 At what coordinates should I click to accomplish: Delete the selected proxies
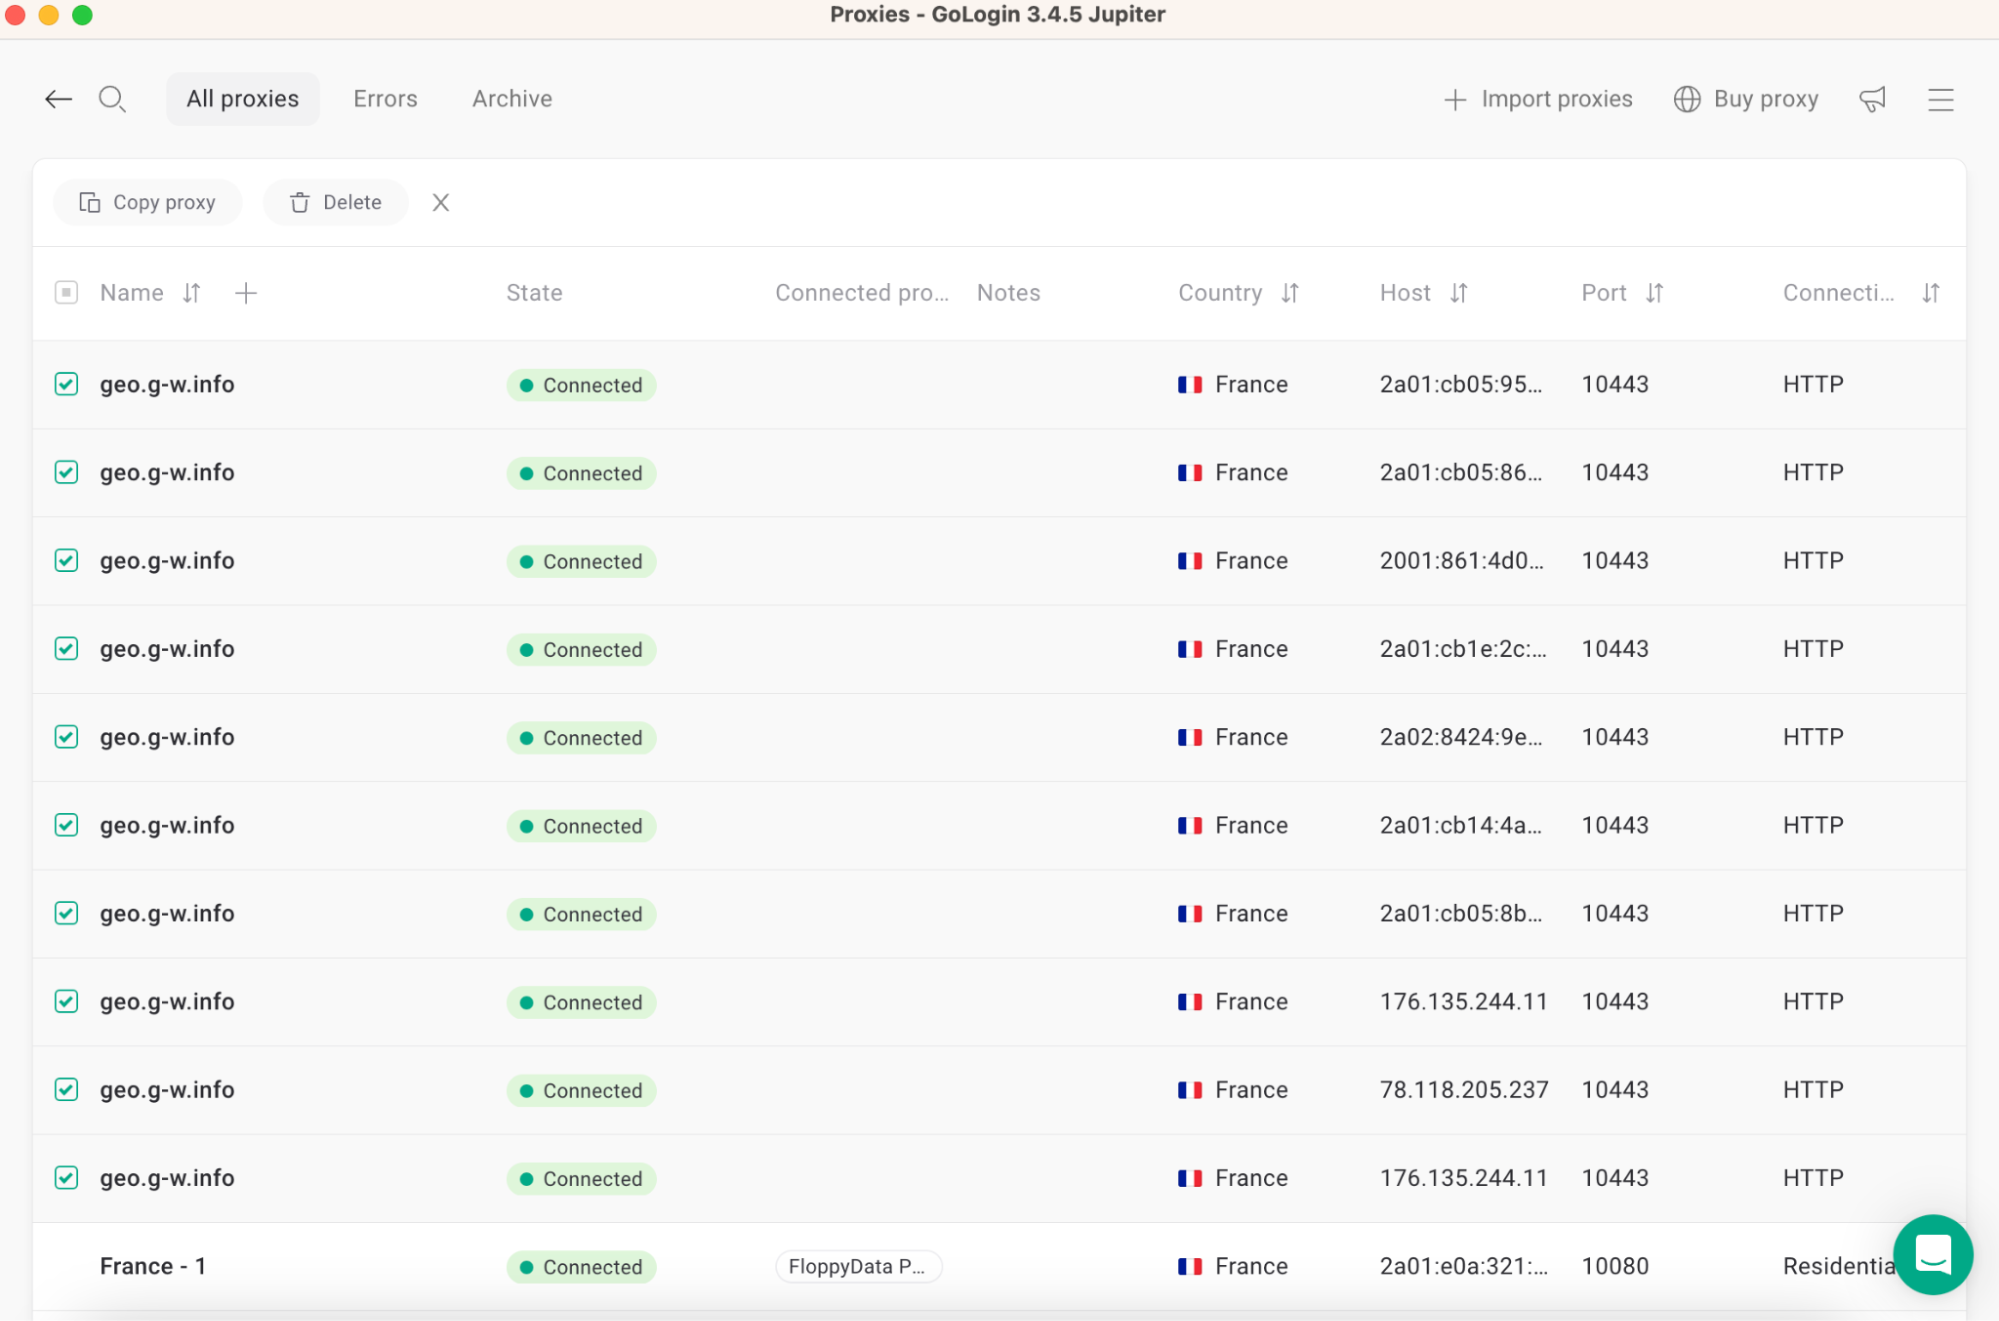(336, 202)
